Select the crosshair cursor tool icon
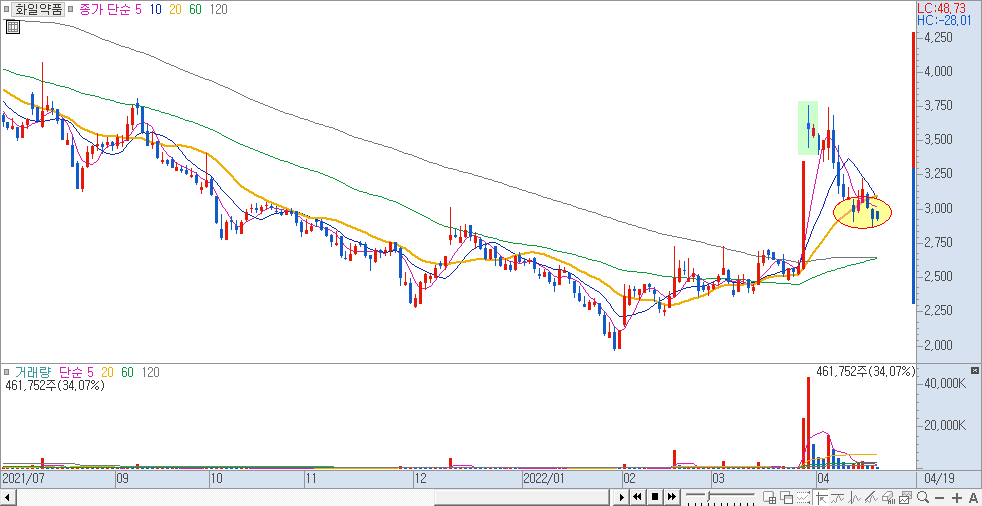Screen dimensions: 982x506 click(x=821, y=498)
